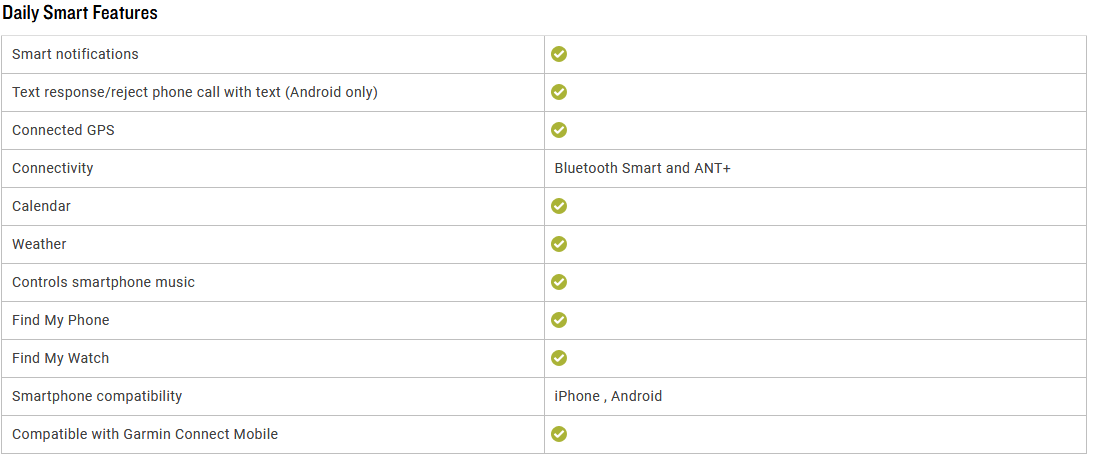This screenshot has width=1095, height=460.
Task: Click the Find My Phone checkmark icon
Action: pos(559,320)
